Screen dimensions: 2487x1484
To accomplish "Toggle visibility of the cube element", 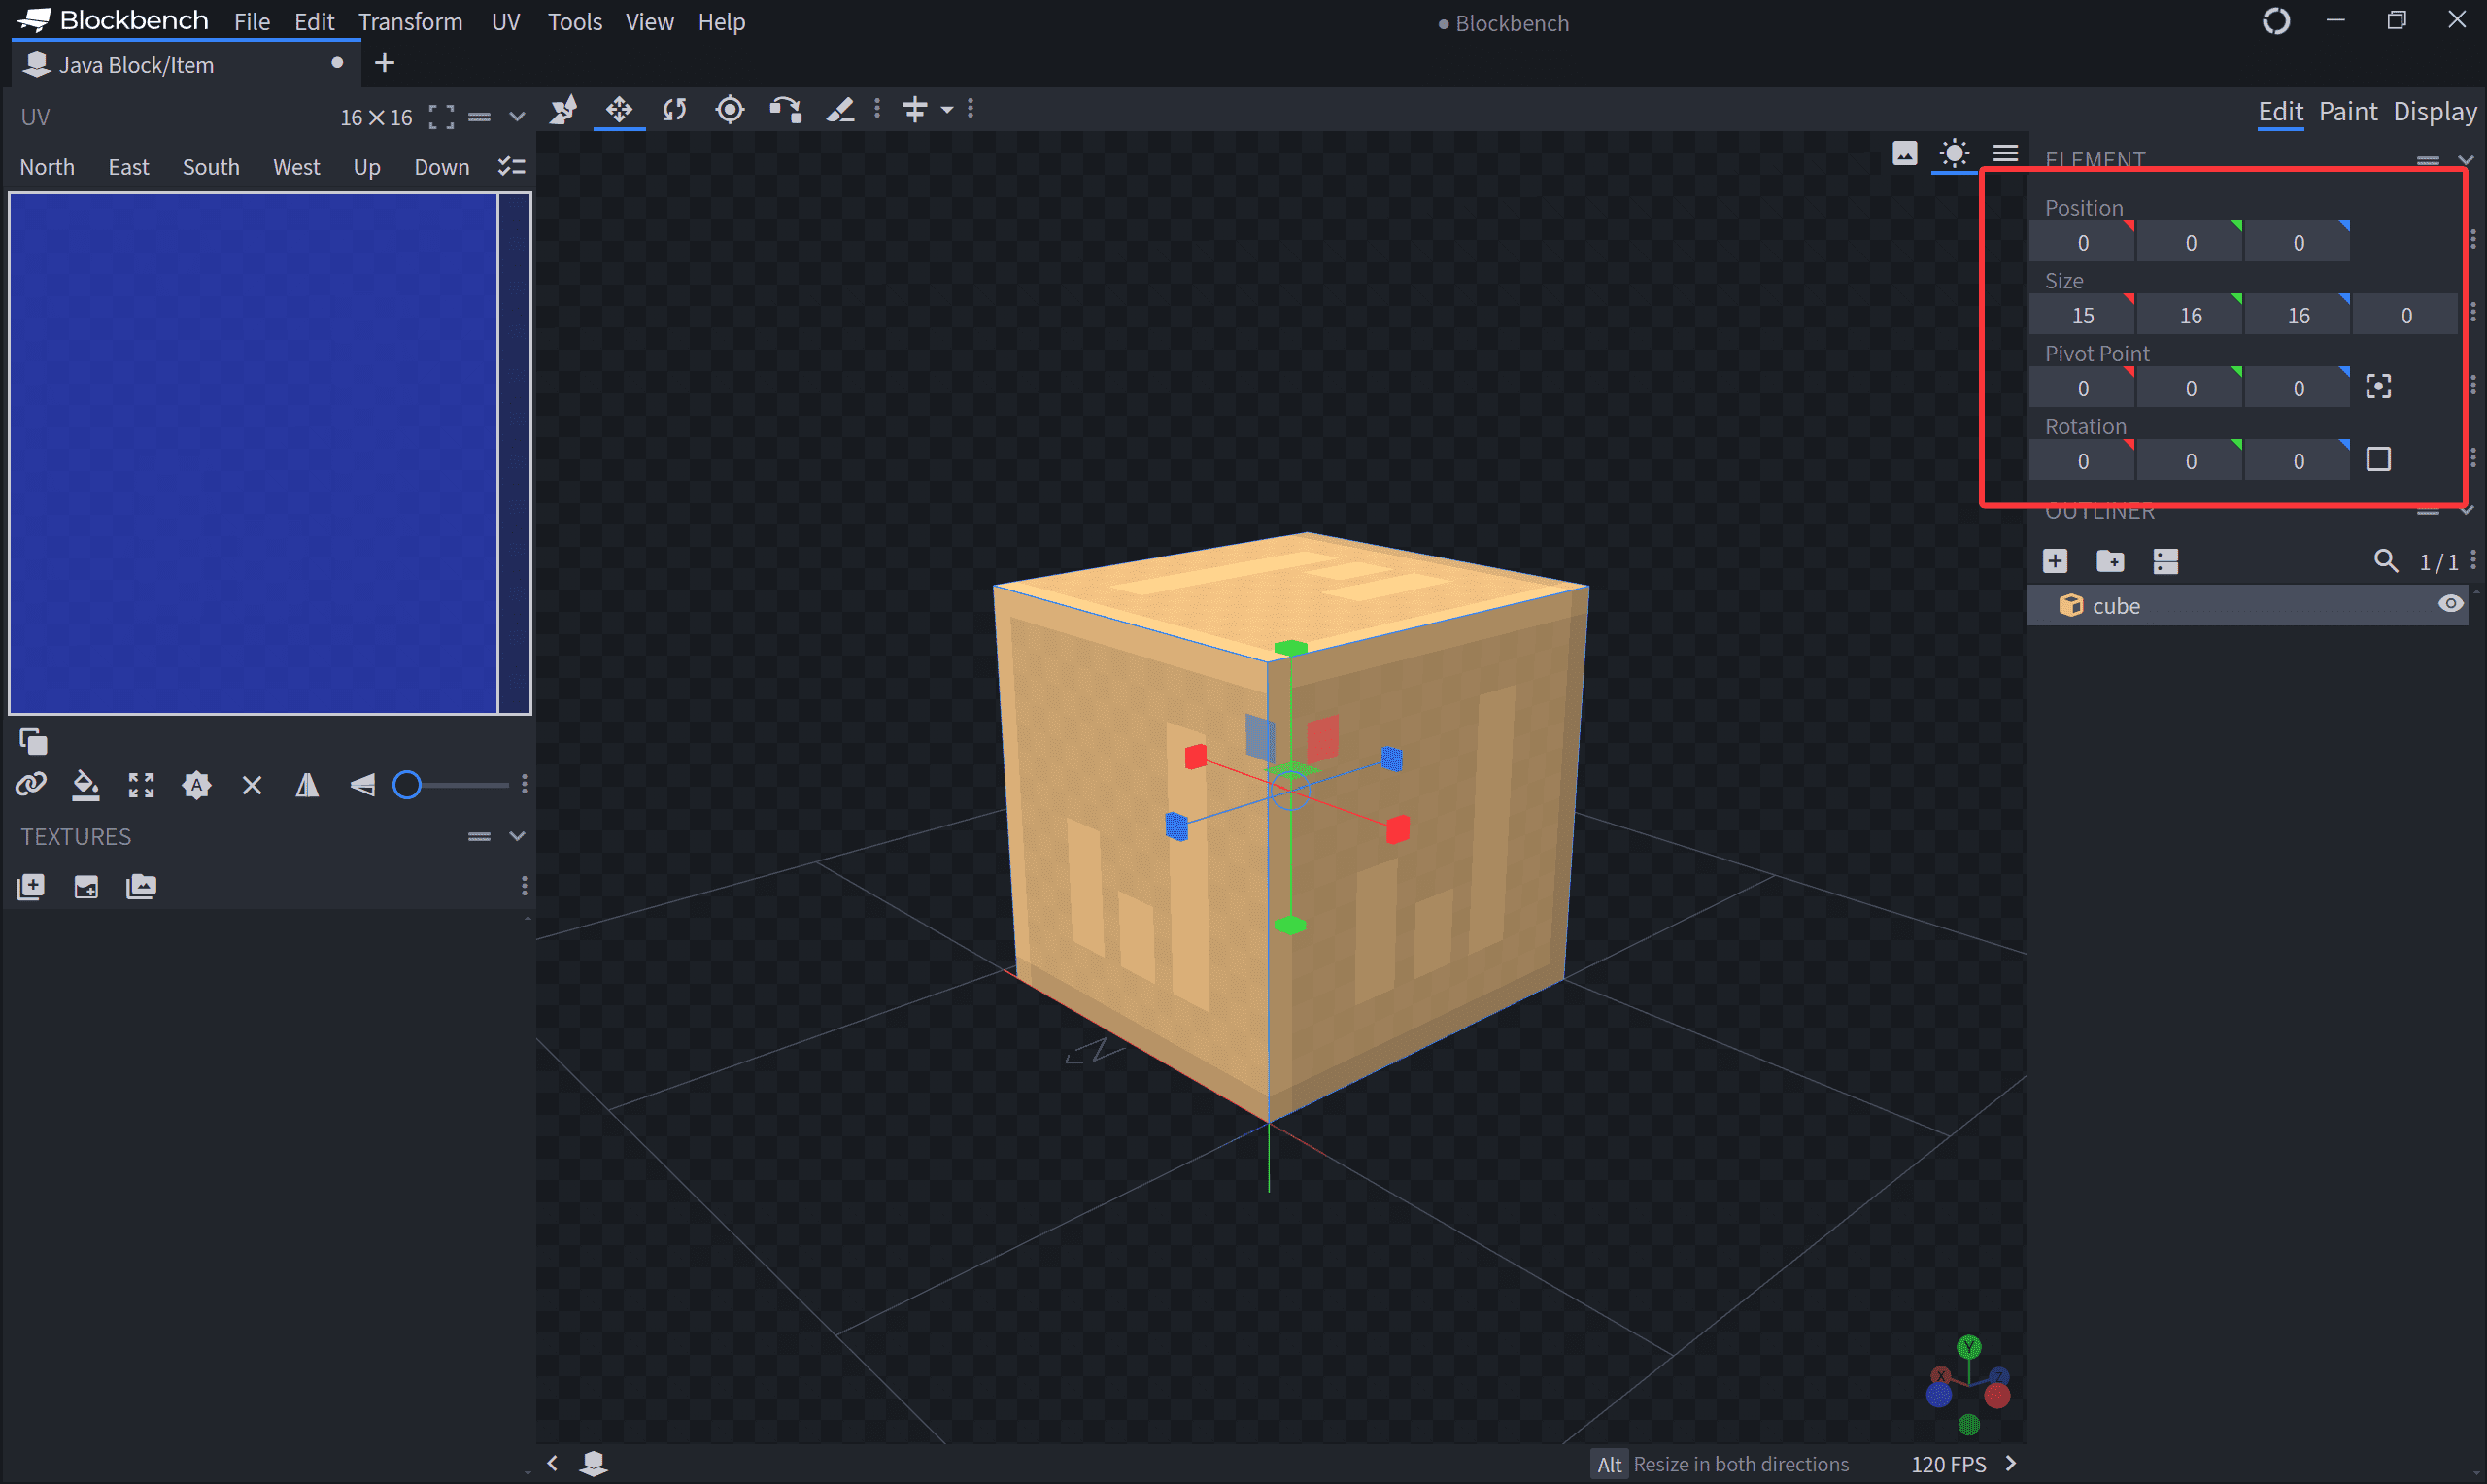I will point(2450,604).
